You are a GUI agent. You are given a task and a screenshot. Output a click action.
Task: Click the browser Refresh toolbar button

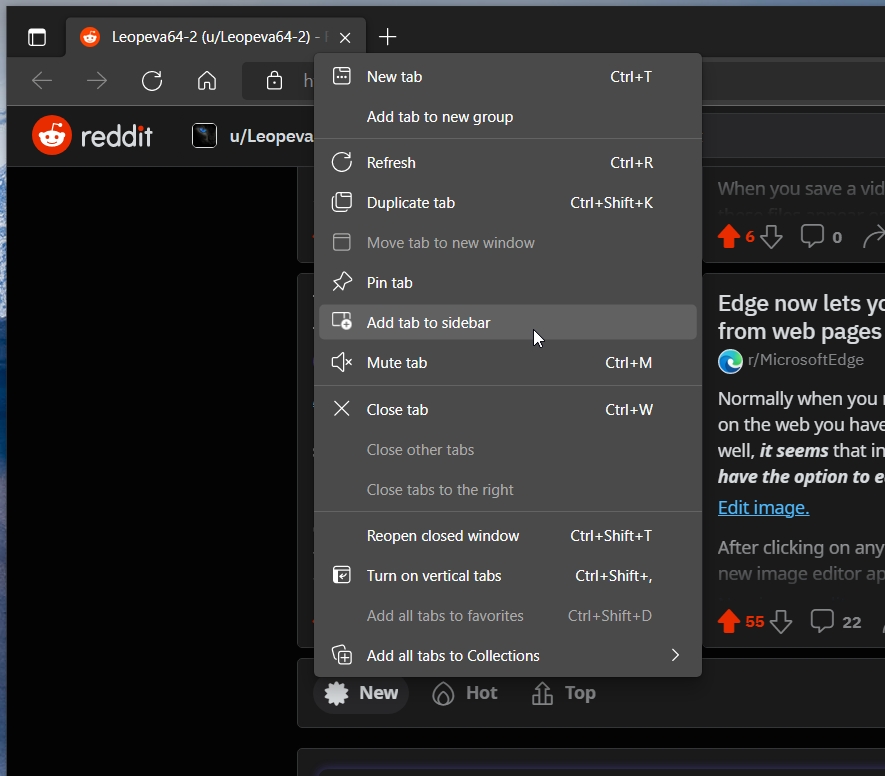pos(152,81)
